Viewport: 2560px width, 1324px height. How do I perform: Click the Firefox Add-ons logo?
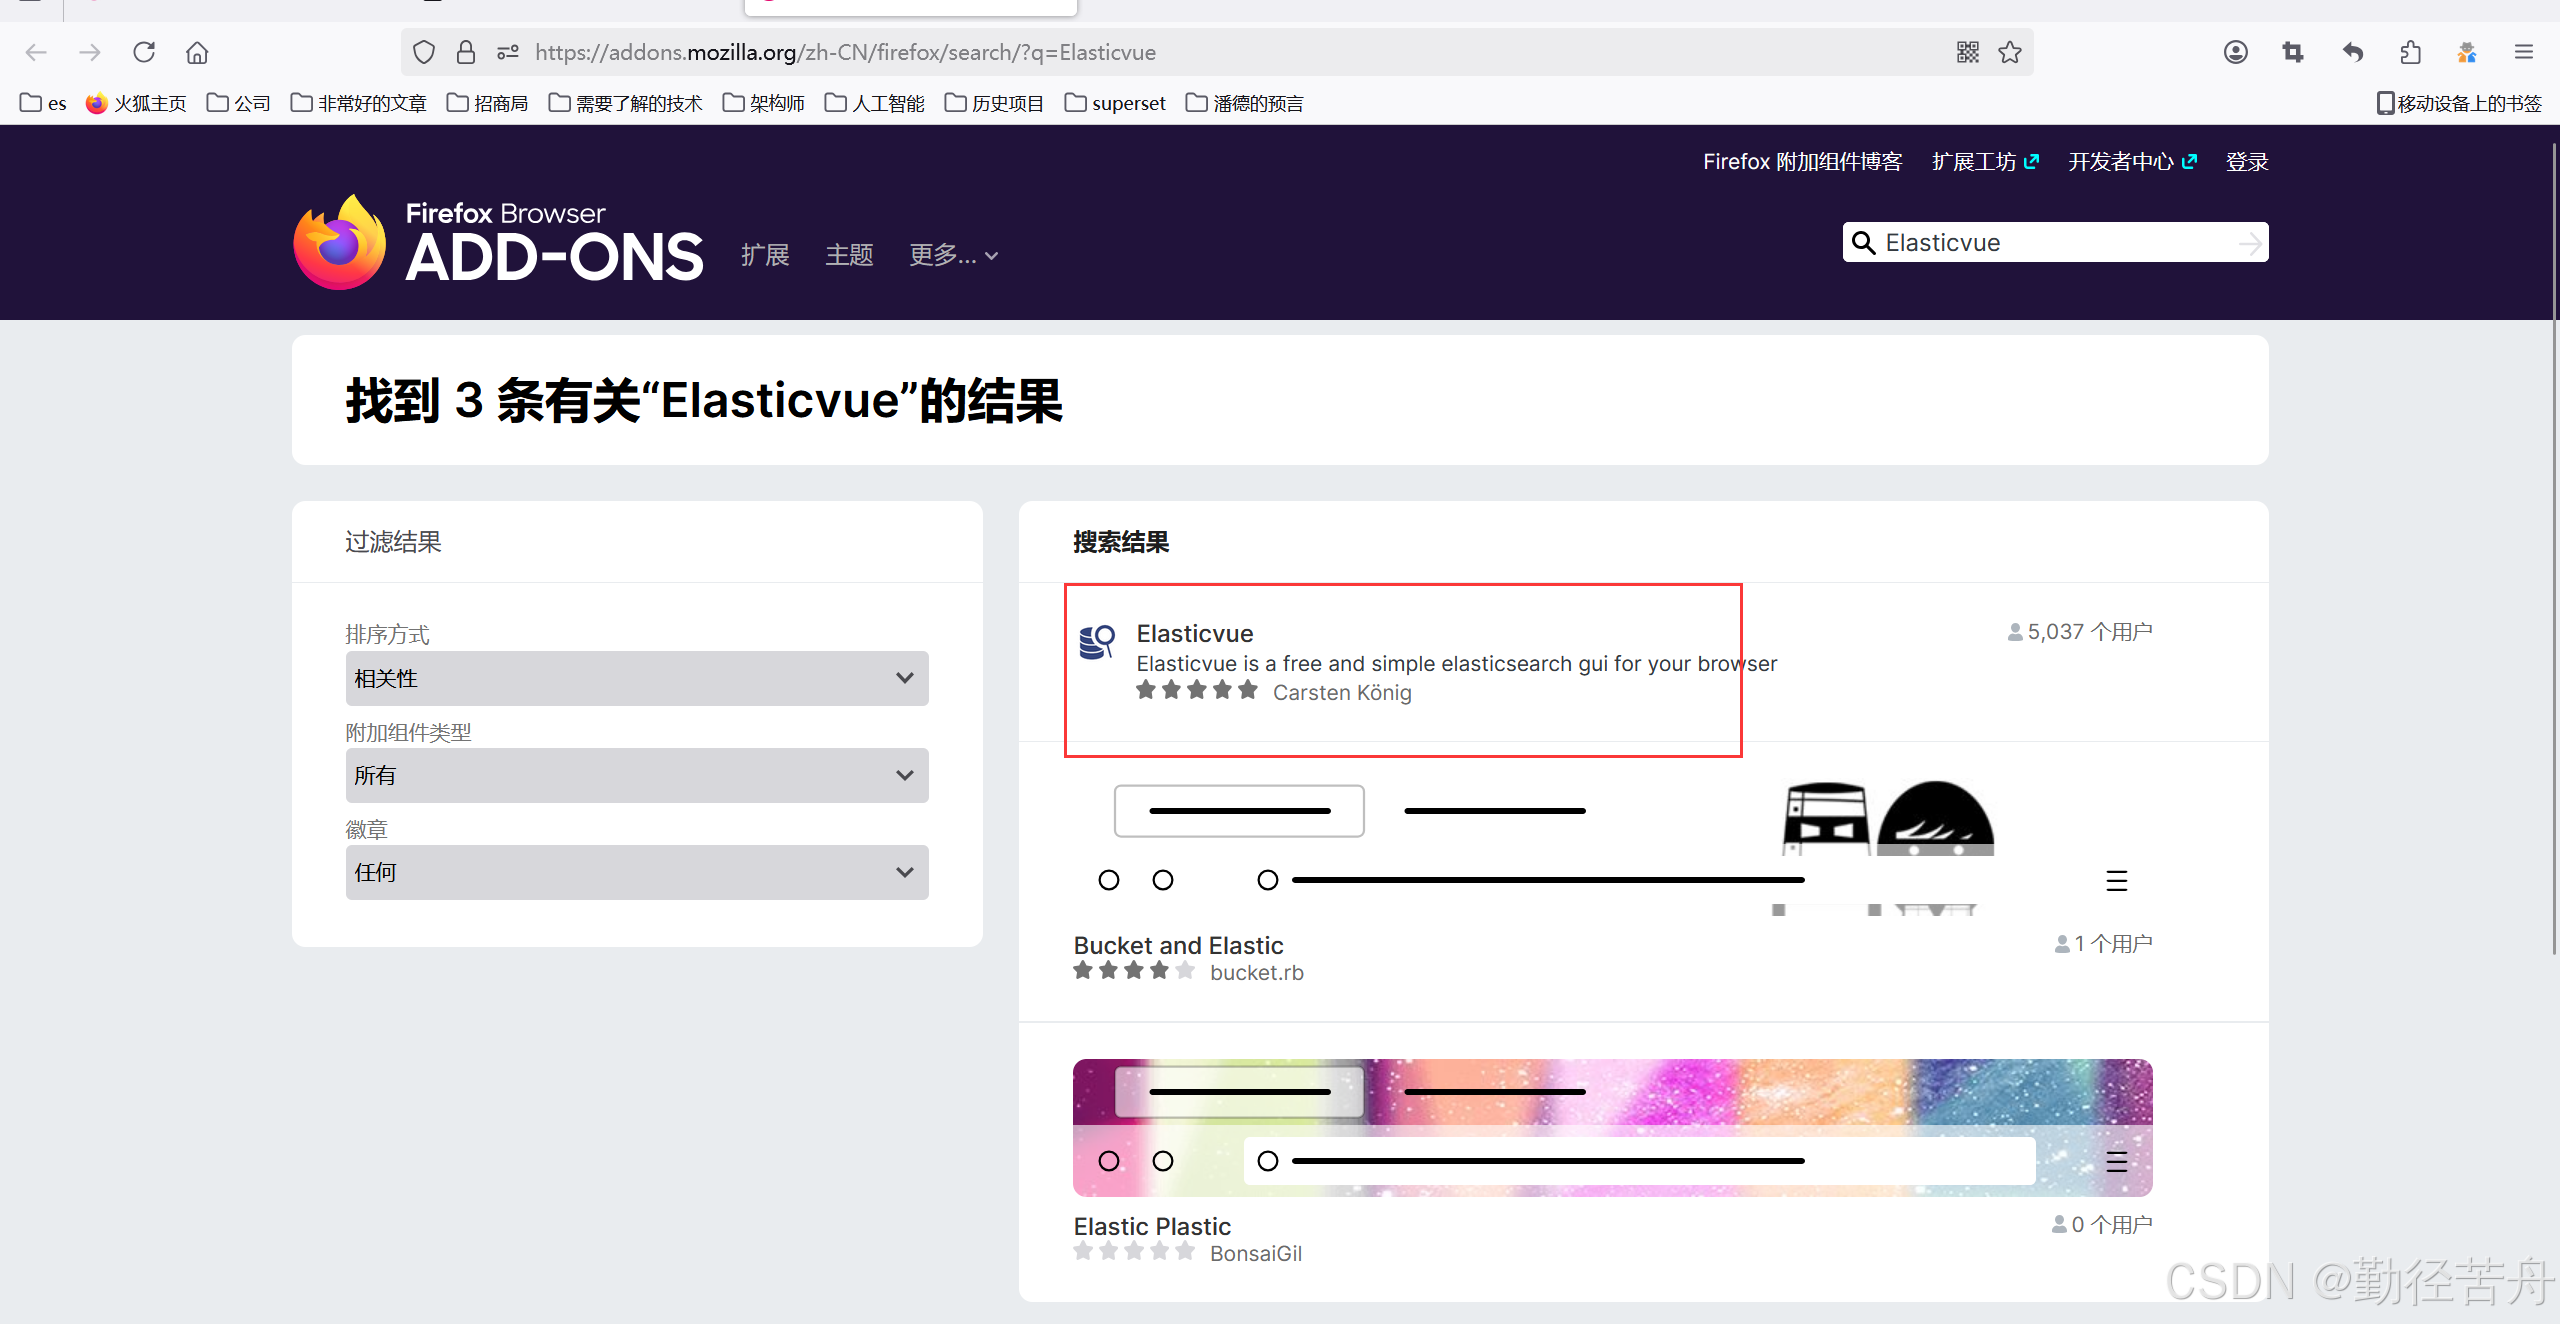pos(498,243)
